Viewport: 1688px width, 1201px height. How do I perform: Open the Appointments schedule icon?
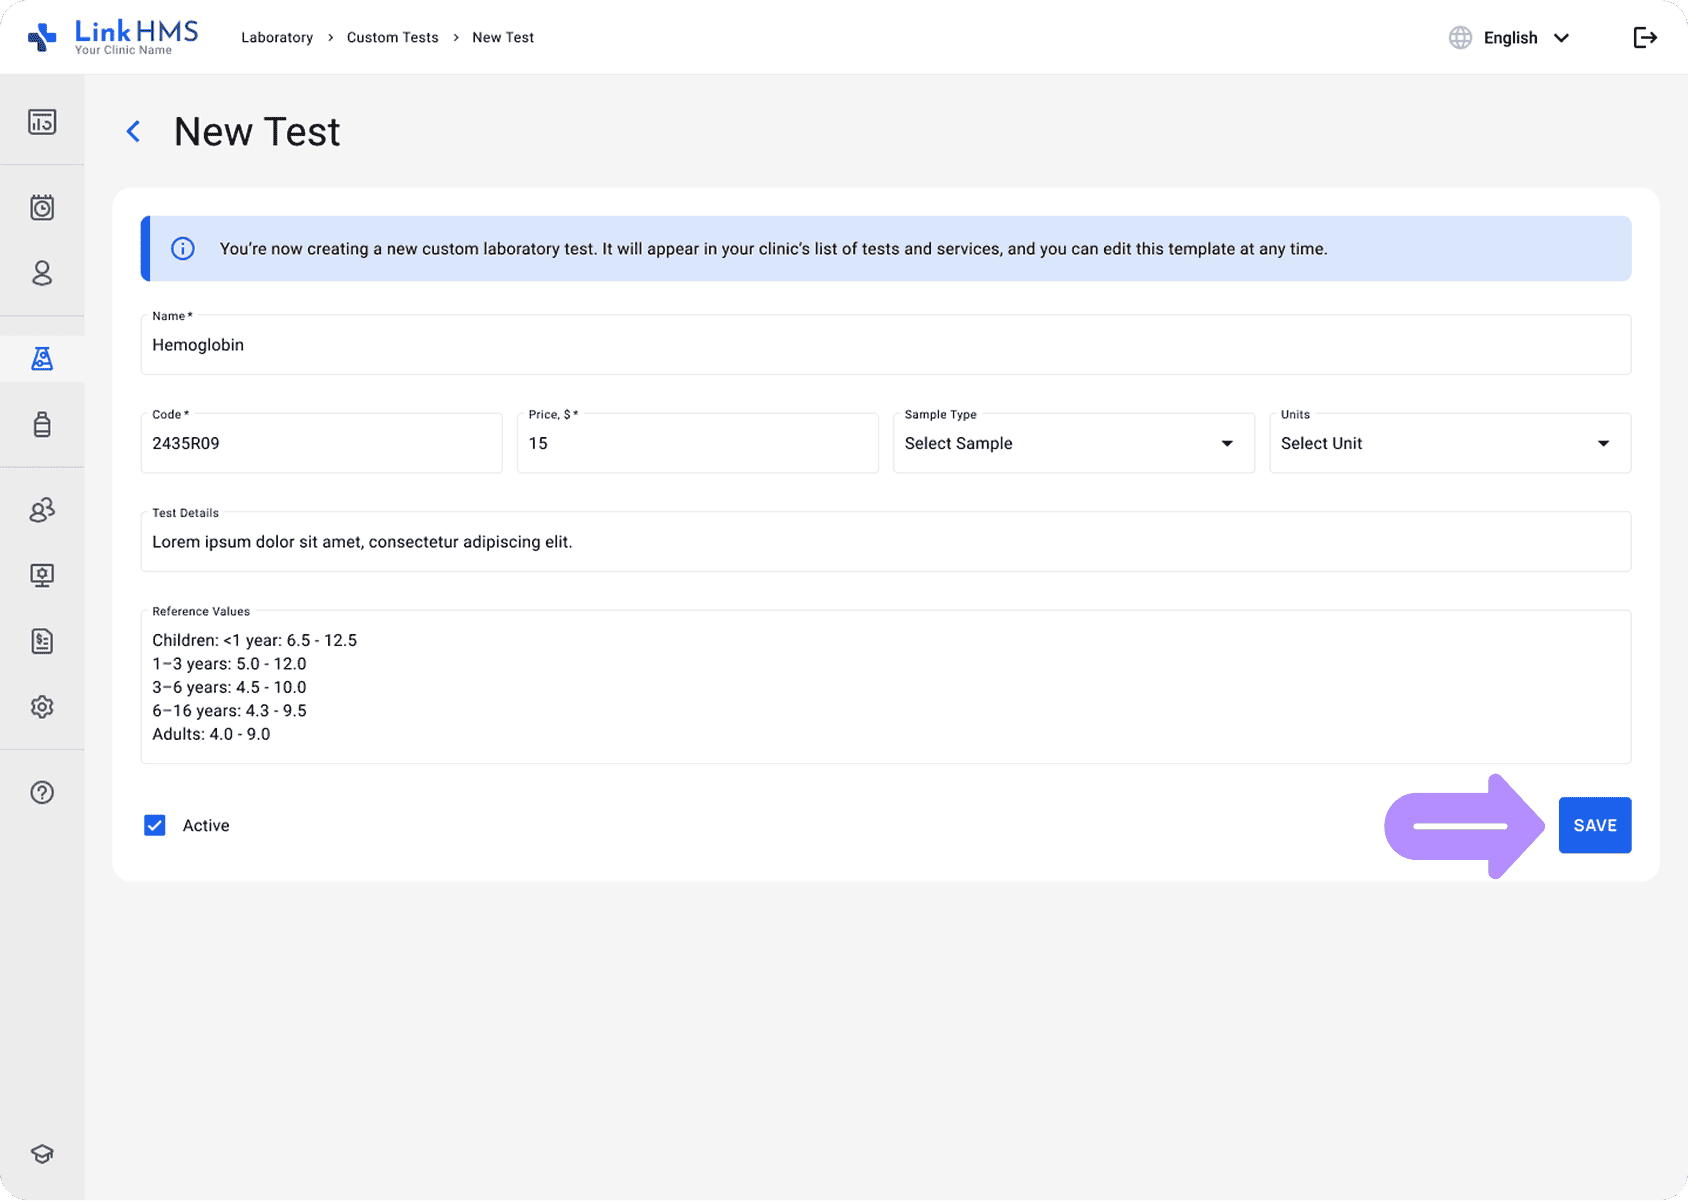(42, 207)
